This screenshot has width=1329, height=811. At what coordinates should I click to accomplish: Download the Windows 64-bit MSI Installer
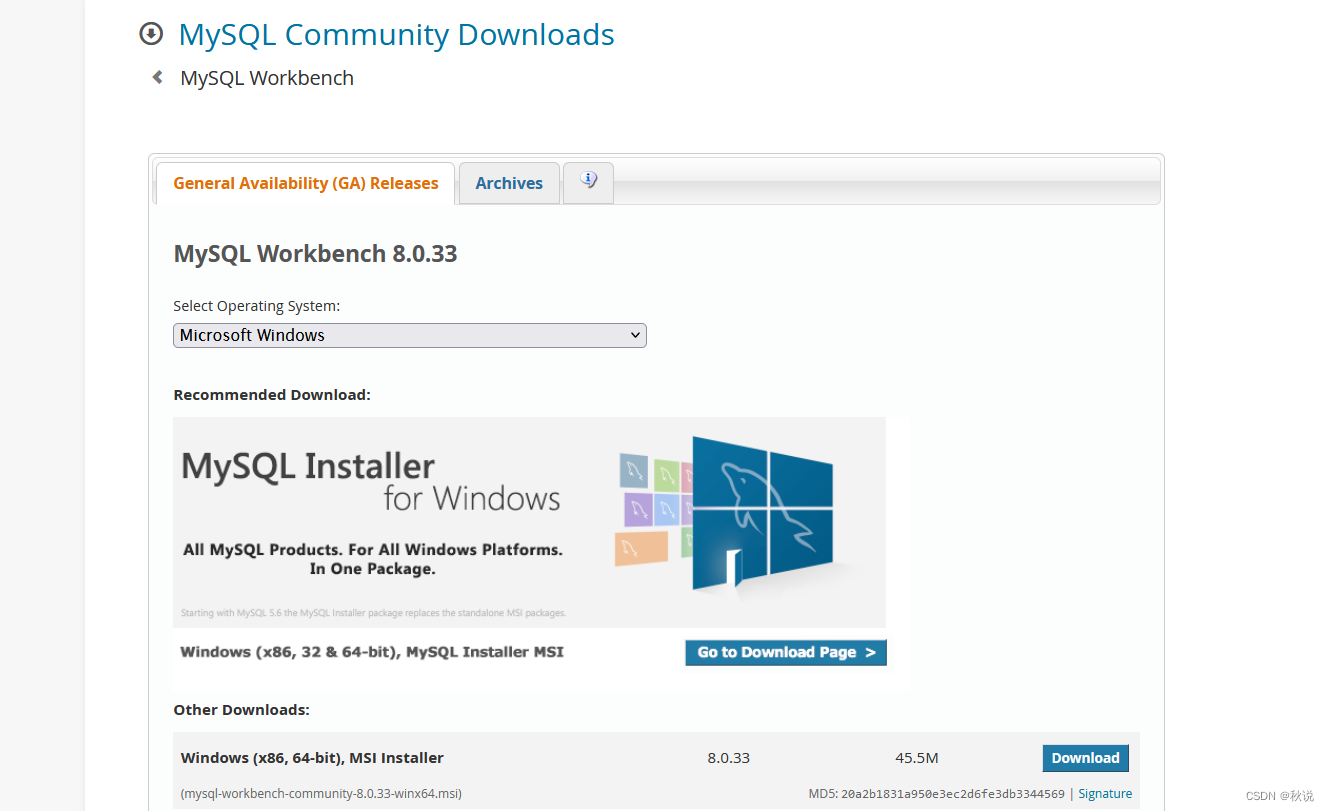pos(1085,758)
